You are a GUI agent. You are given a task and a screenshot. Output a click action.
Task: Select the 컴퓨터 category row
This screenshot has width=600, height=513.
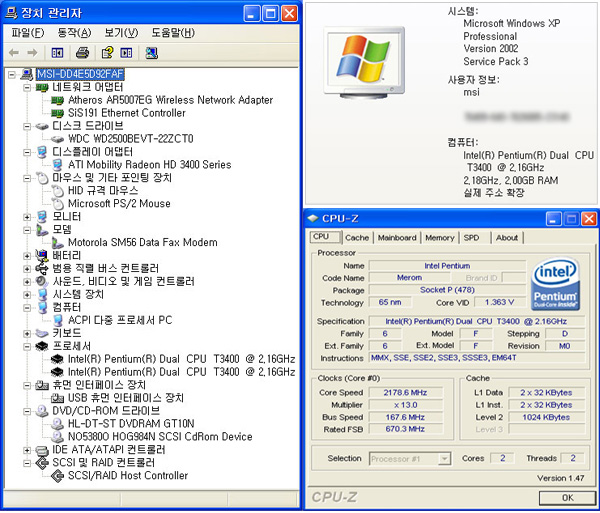pos(67,307)
